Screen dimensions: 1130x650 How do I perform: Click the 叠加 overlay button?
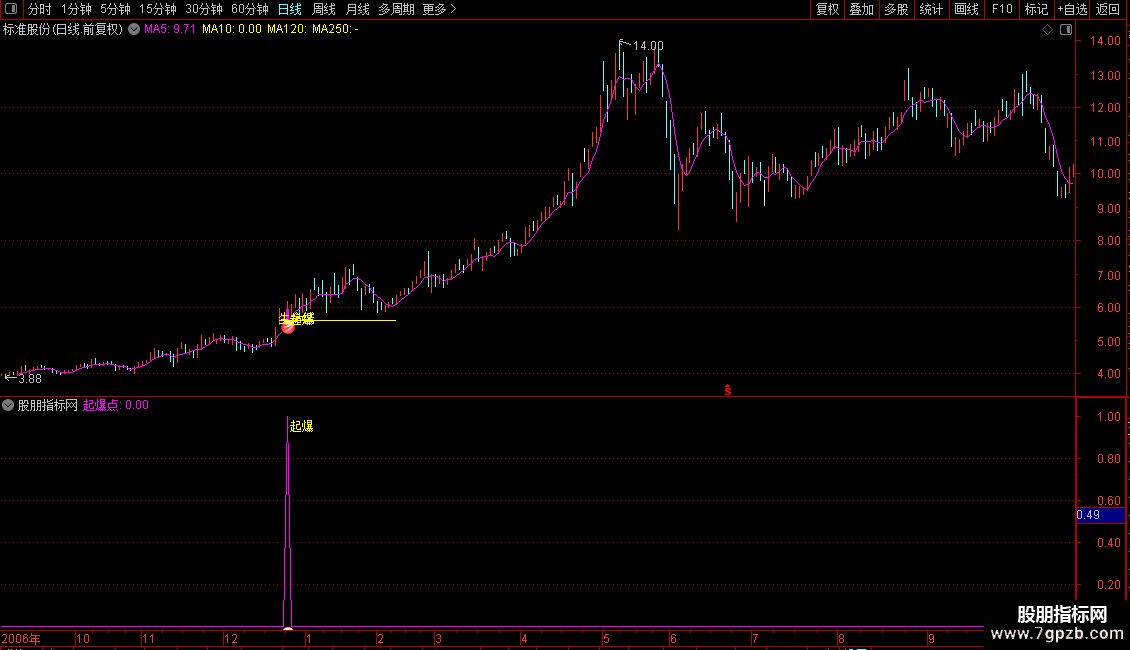pyautogui.click(x=861, y=9)
